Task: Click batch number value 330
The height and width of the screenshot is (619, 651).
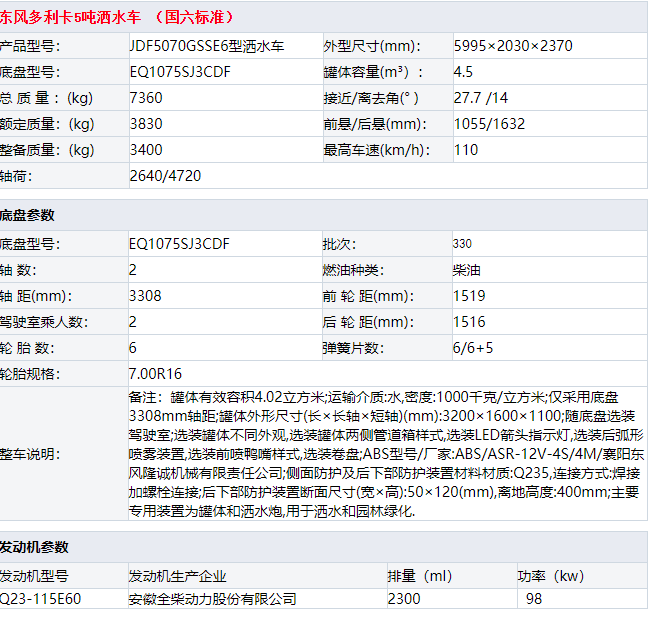Action: pos(462,244)
